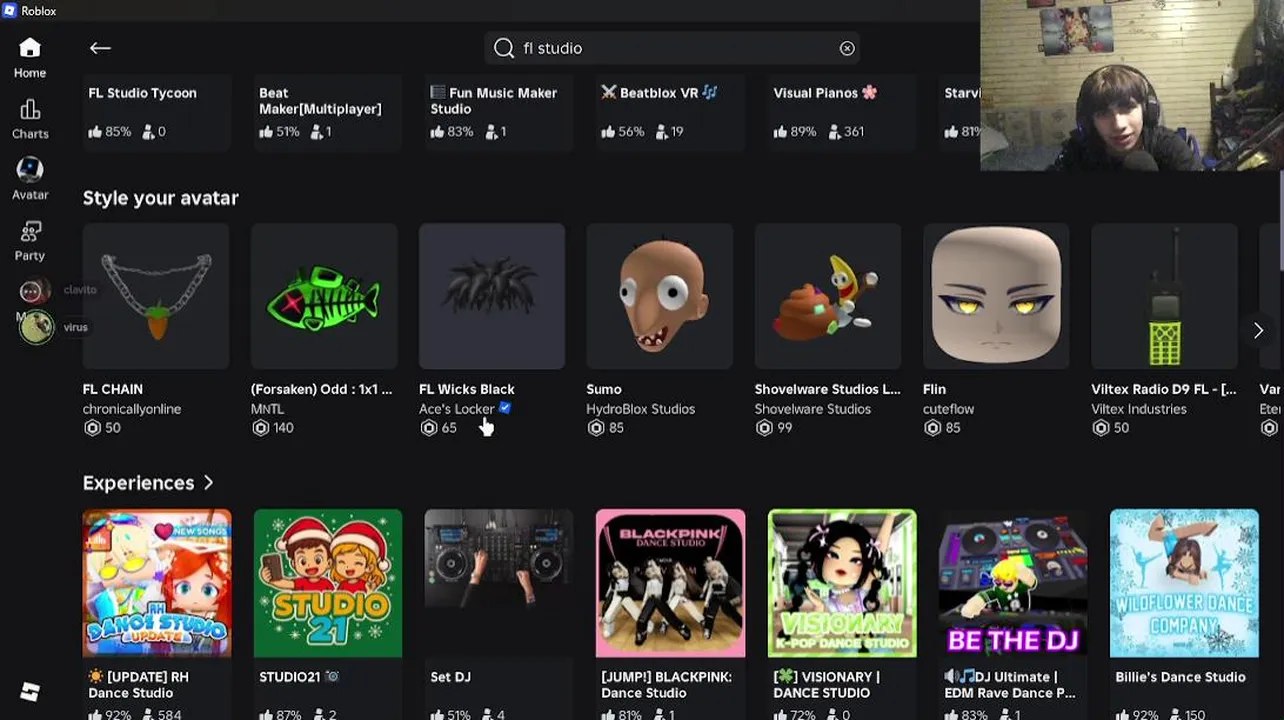Open the Charts sidebar icon
This screenshot has height=720, width=1284.
[30, 109]
